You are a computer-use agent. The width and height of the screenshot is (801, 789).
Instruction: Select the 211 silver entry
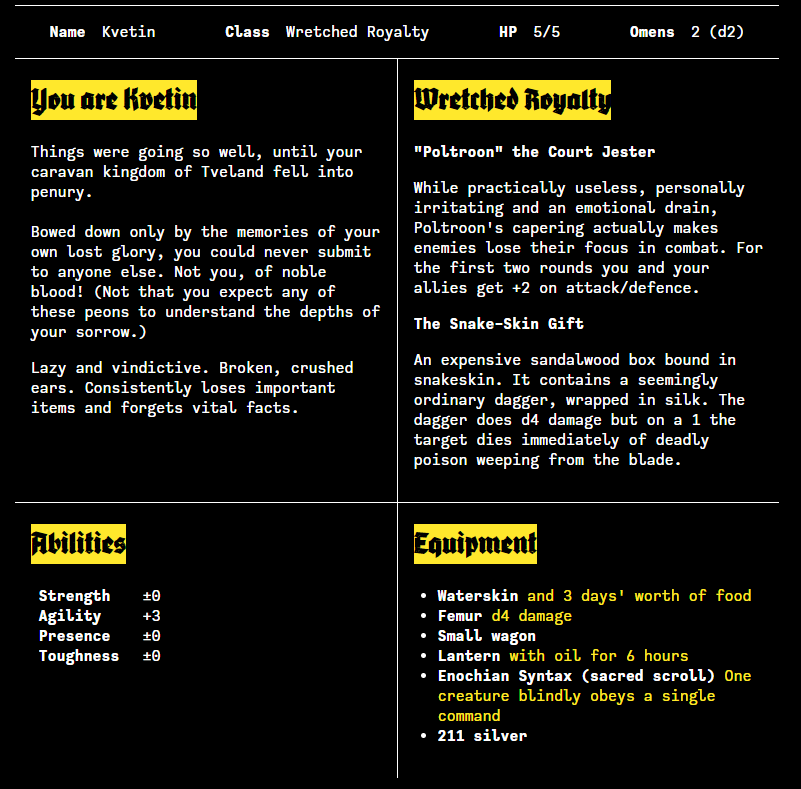(x=482, y=736)
